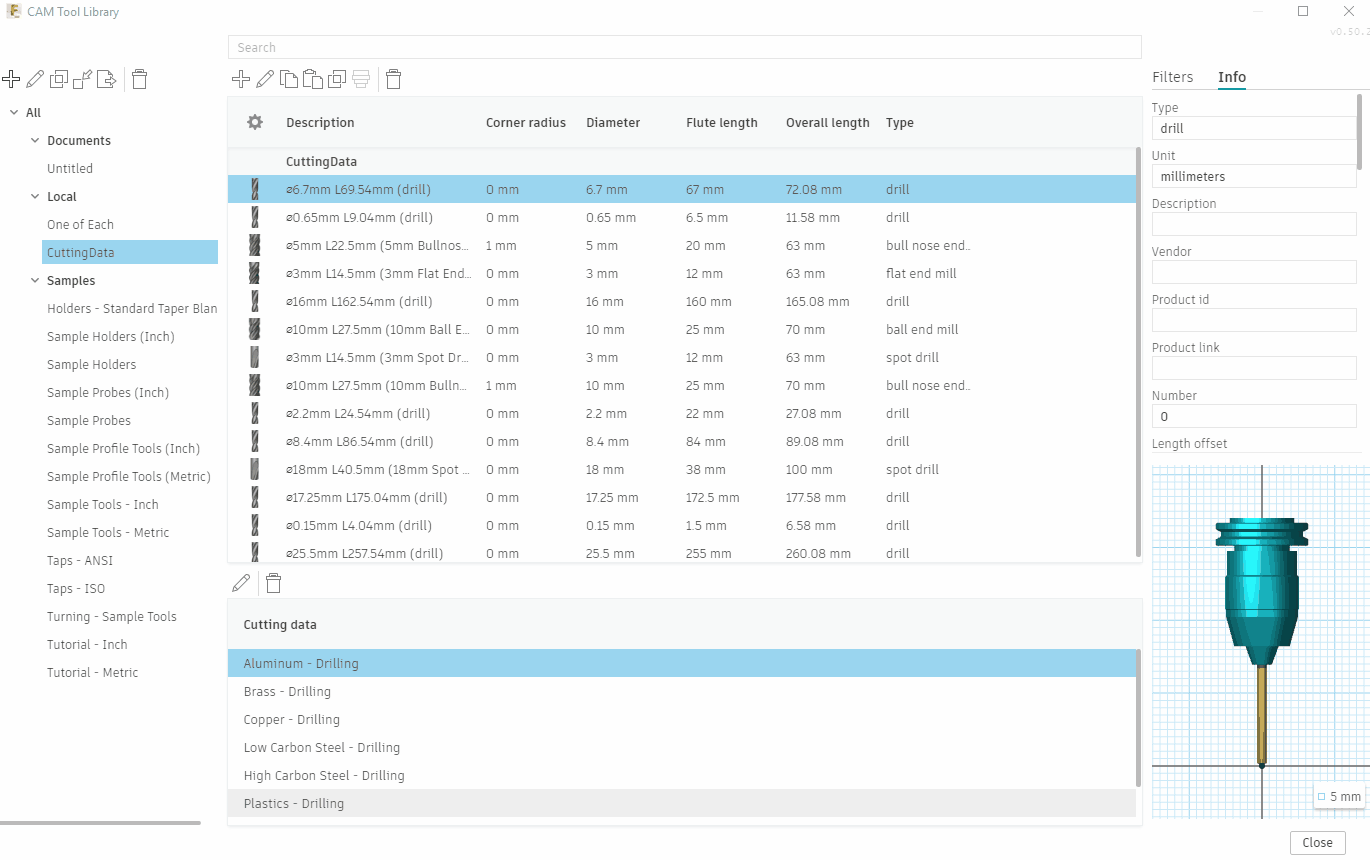The height and width of the screenshot is (860, 1370).
Task: Click the trash icon above the Cutting data list
Action: pyautogui.click(x=273, y=583)
